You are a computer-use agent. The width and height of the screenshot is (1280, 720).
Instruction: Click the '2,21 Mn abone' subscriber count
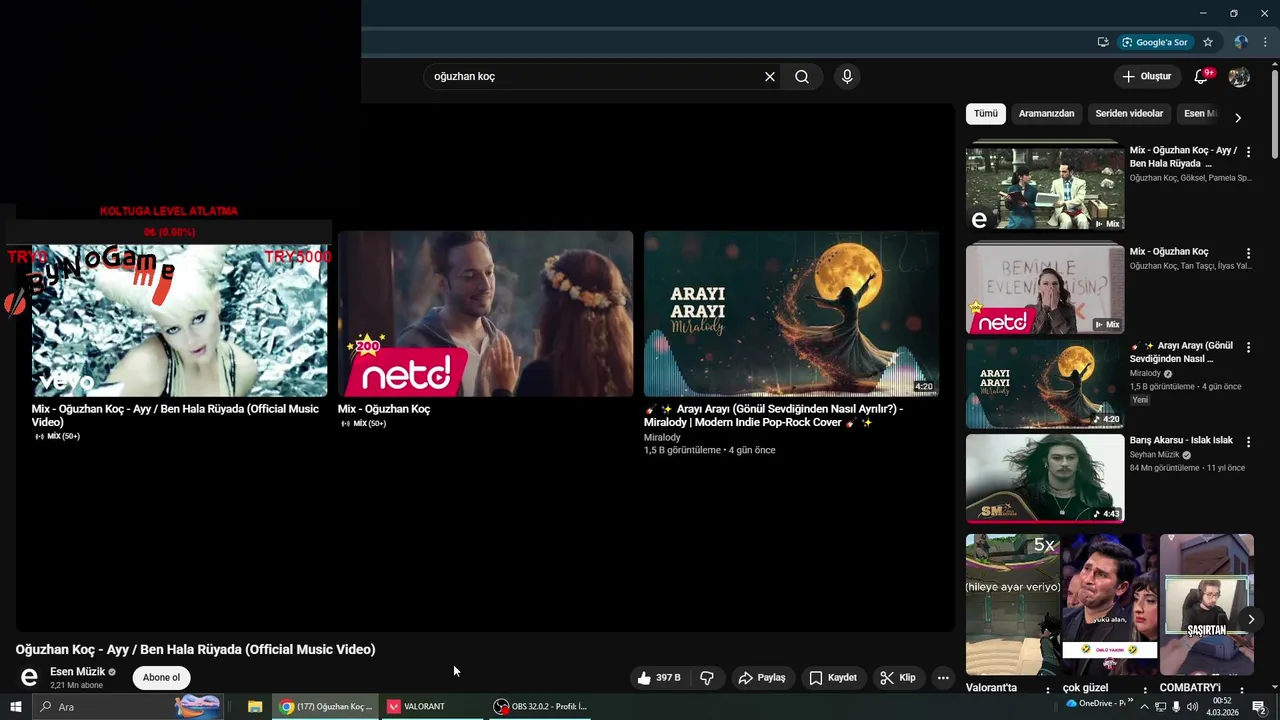[77, 685]
